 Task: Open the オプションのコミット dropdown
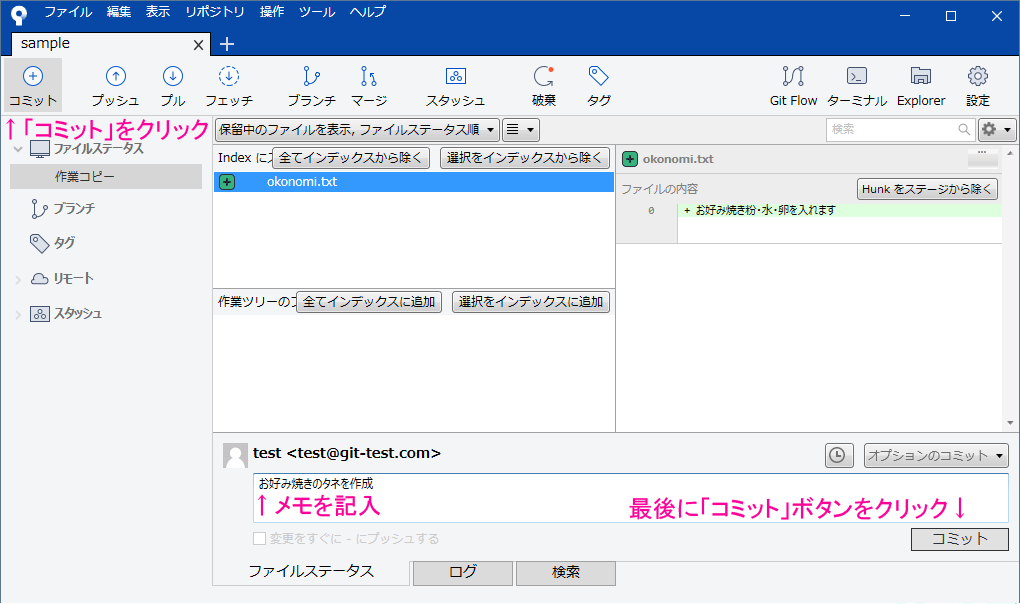[934, 453]
